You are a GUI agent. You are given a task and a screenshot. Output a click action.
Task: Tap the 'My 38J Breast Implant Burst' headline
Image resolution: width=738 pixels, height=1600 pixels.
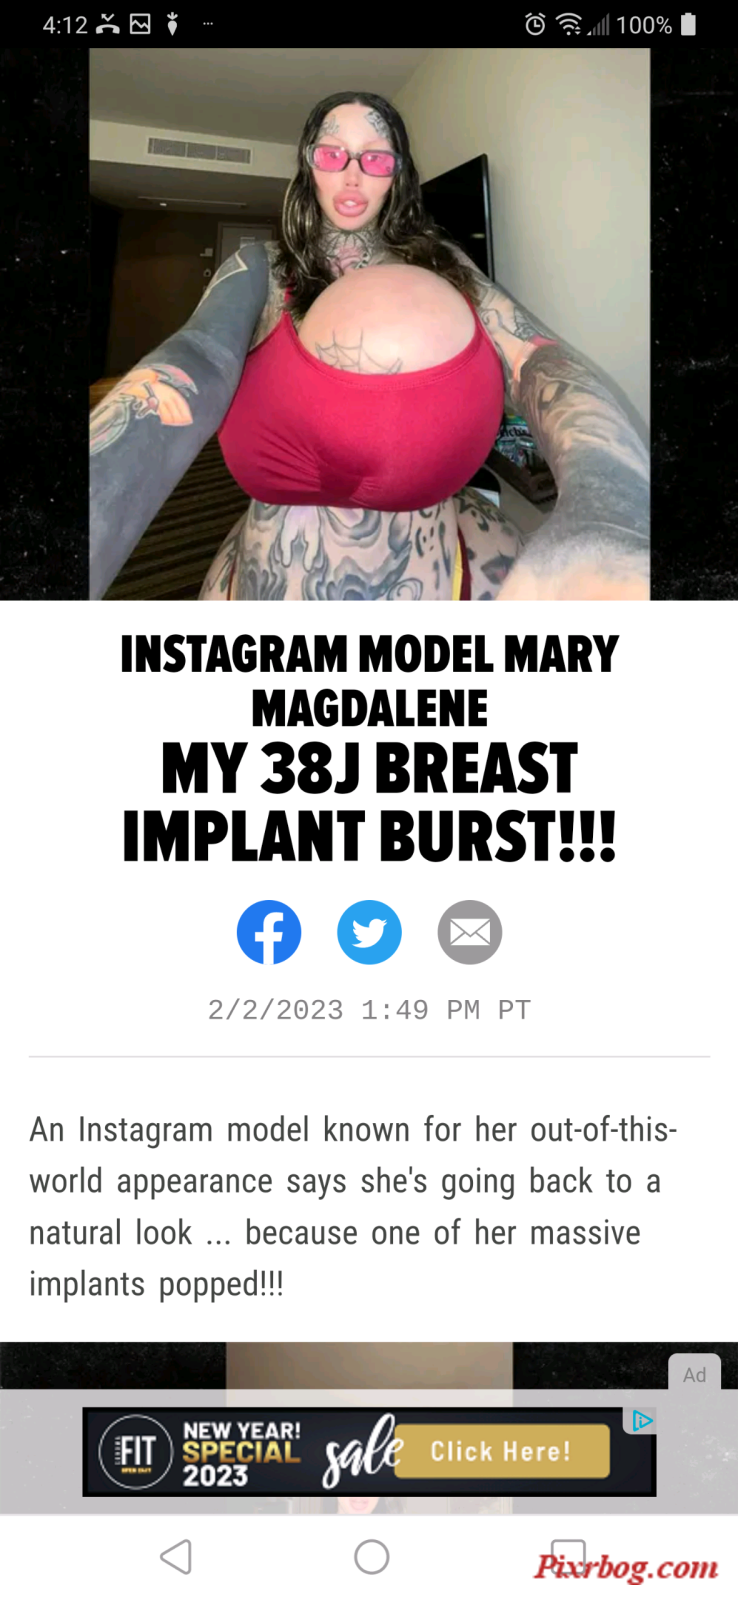tap(369, 801)
